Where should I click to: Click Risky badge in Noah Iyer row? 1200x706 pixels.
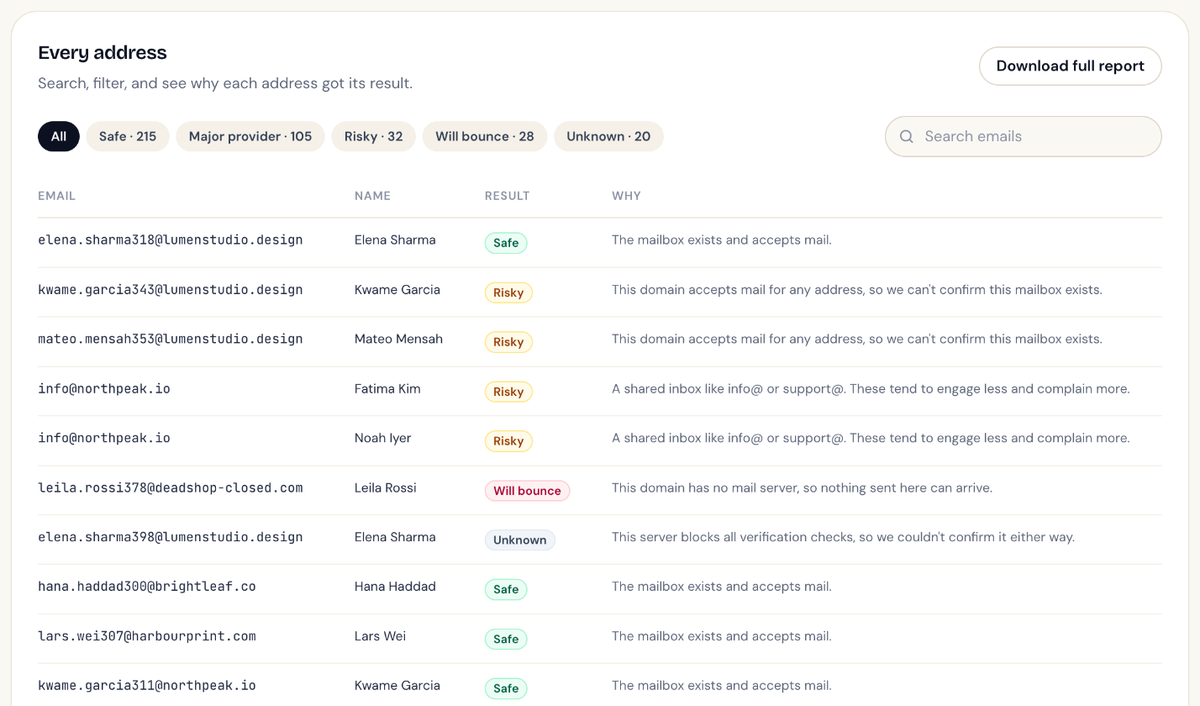pyautogui.click(x=508, y=441)
